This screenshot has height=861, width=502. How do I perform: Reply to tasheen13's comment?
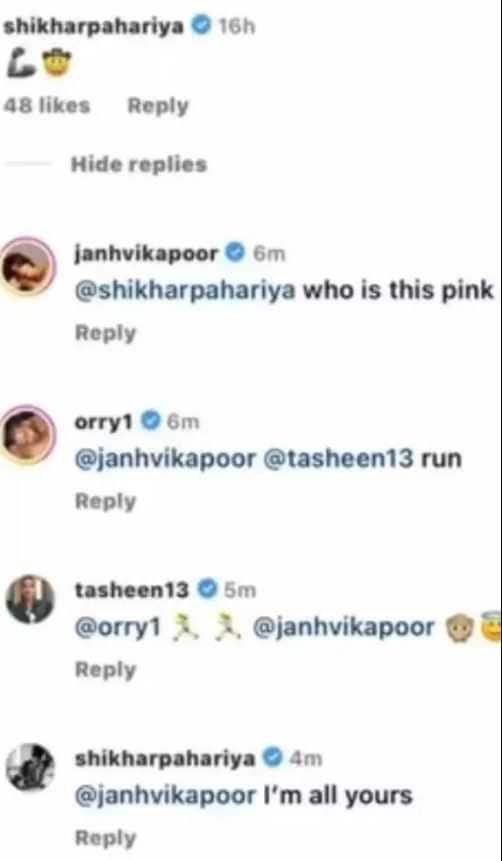[105, 669]
